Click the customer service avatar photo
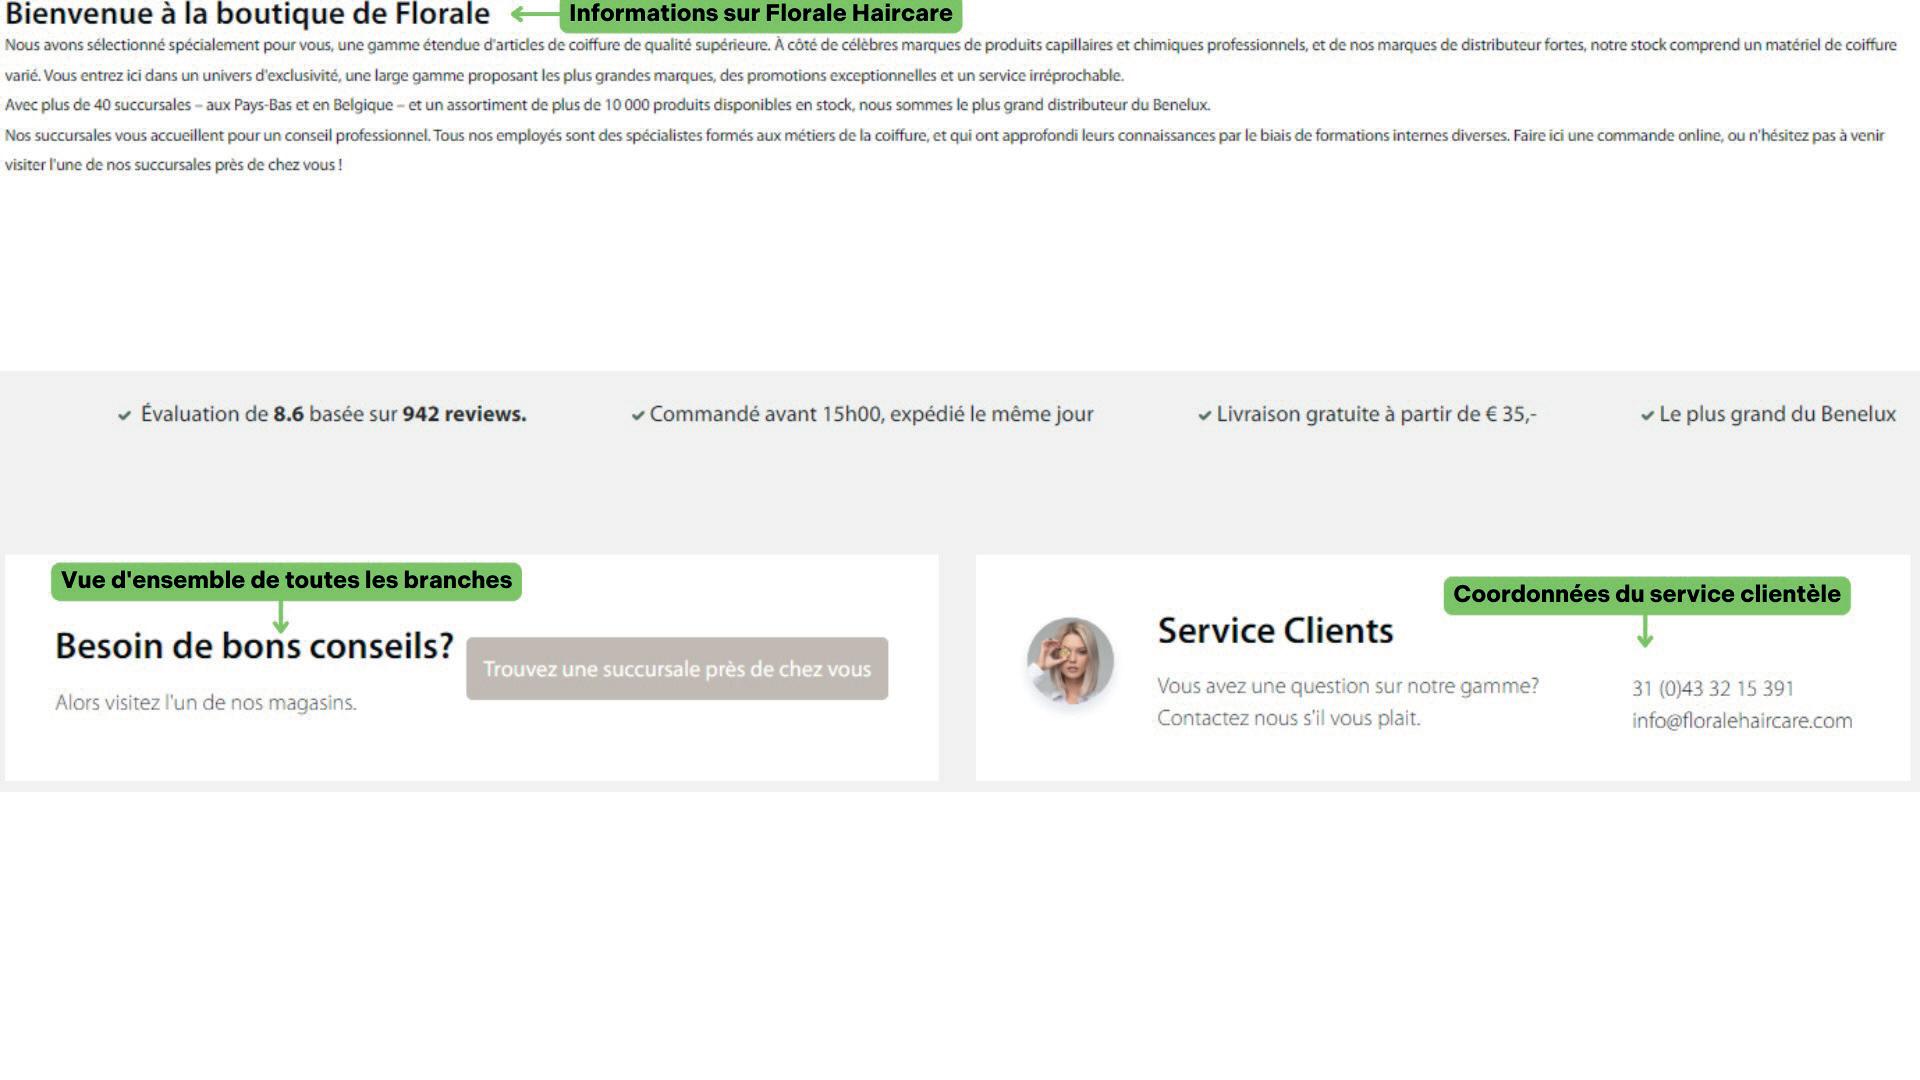 [x=1070, y=660]
